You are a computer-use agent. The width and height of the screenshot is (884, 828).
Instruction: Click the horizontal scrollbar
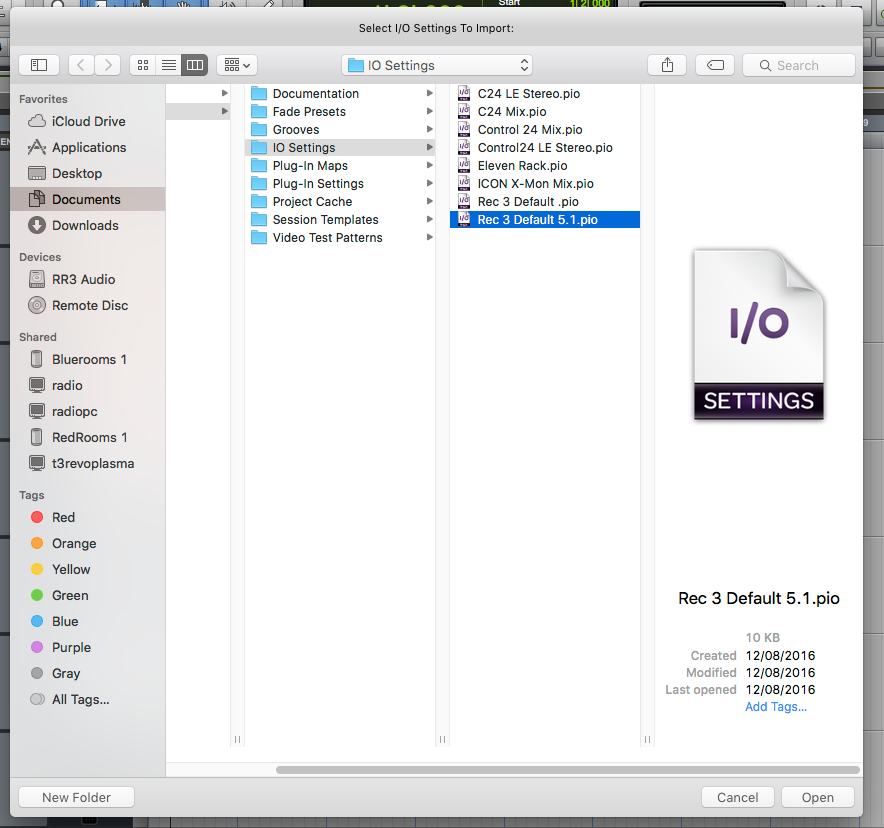(567, 769)
